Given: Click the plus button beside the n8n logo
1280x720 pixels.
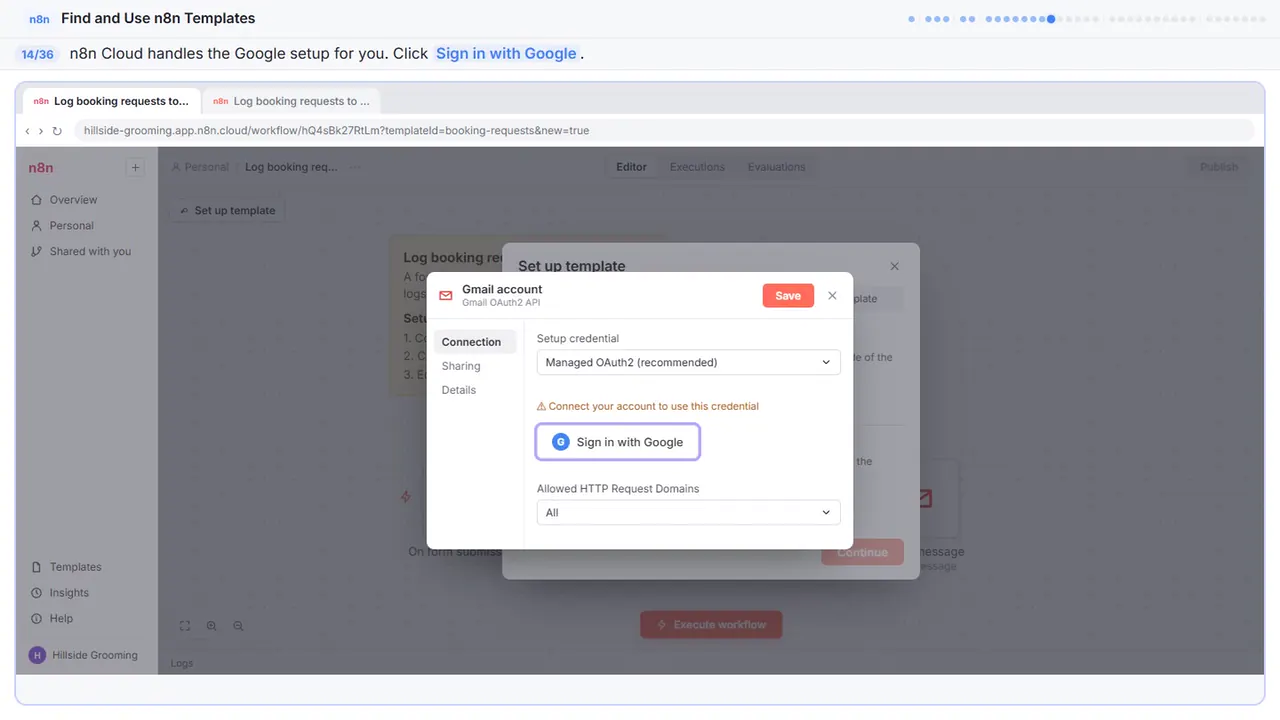Looking at the screenshot, I should coord(135,168).
